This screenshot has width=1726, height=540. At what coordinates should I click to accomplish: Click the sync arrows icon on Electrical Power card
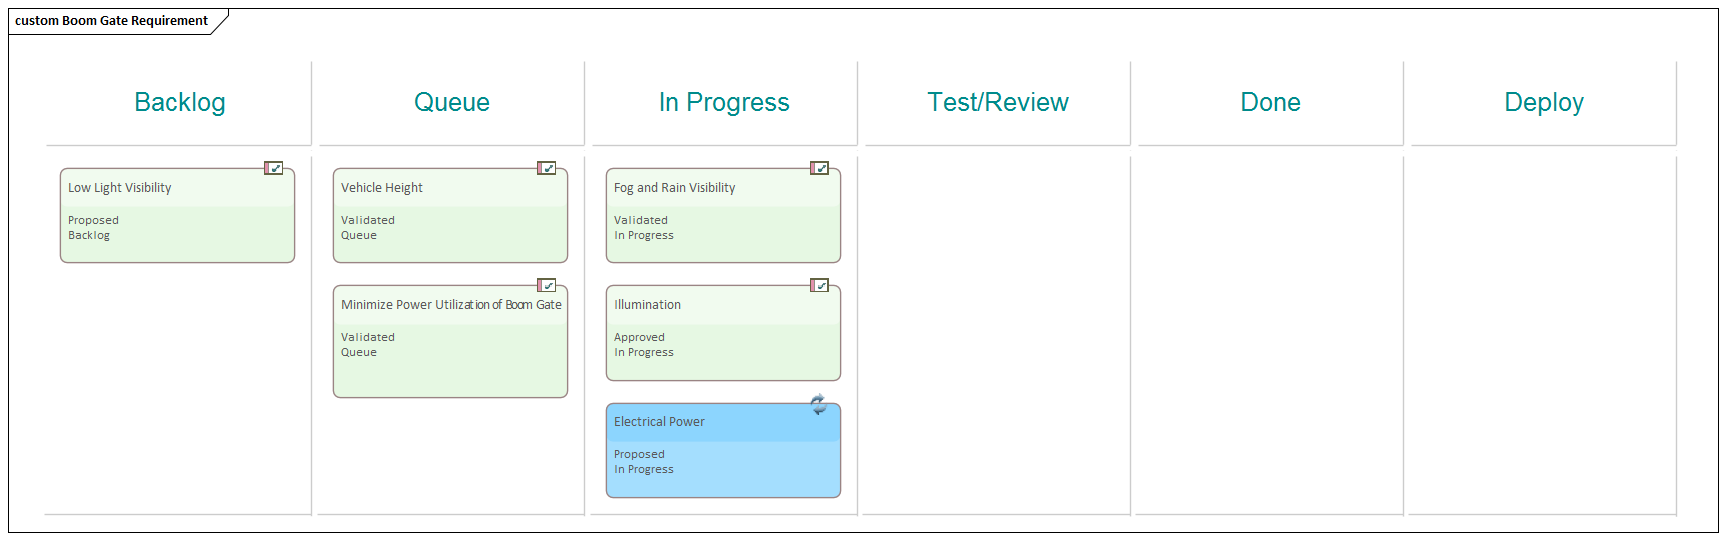point(818,404)
